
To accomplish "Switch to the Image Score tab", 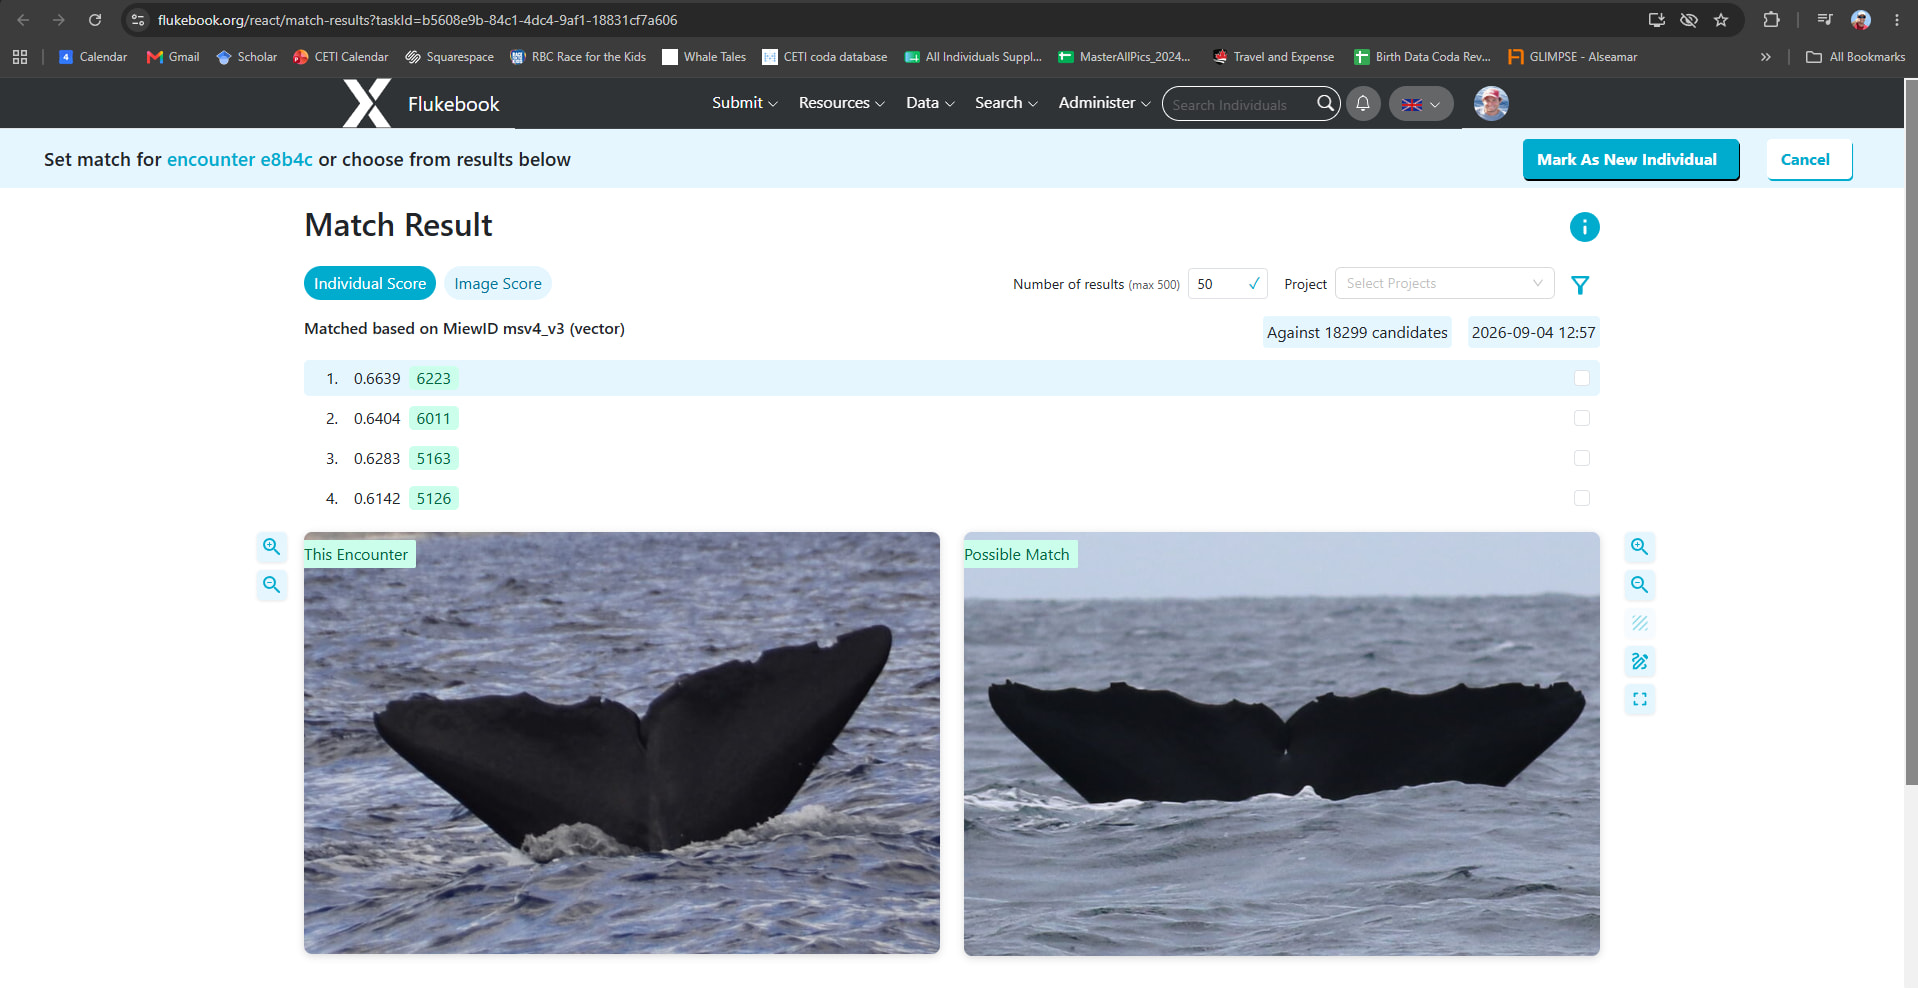I will (x=498, y=283).
